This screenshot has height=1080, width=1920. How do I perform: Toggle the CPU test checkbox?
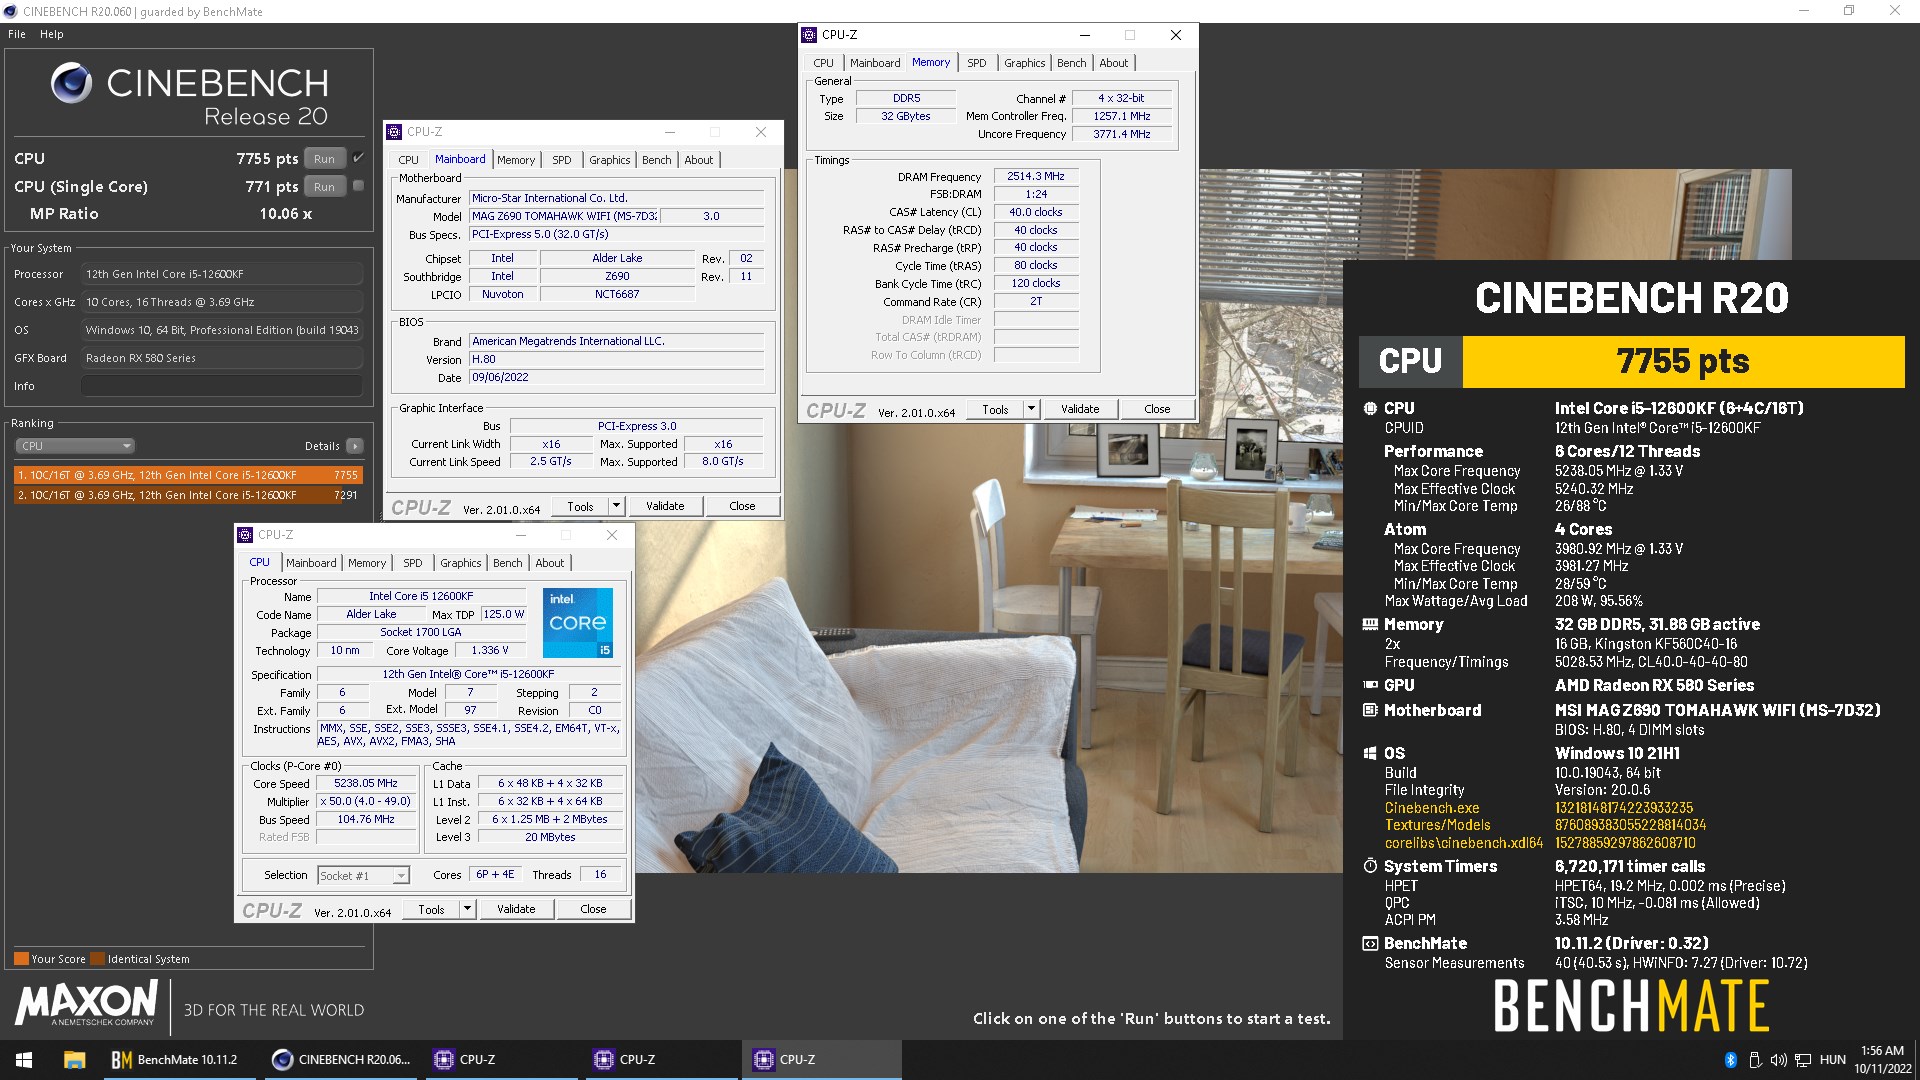point(358,158)
